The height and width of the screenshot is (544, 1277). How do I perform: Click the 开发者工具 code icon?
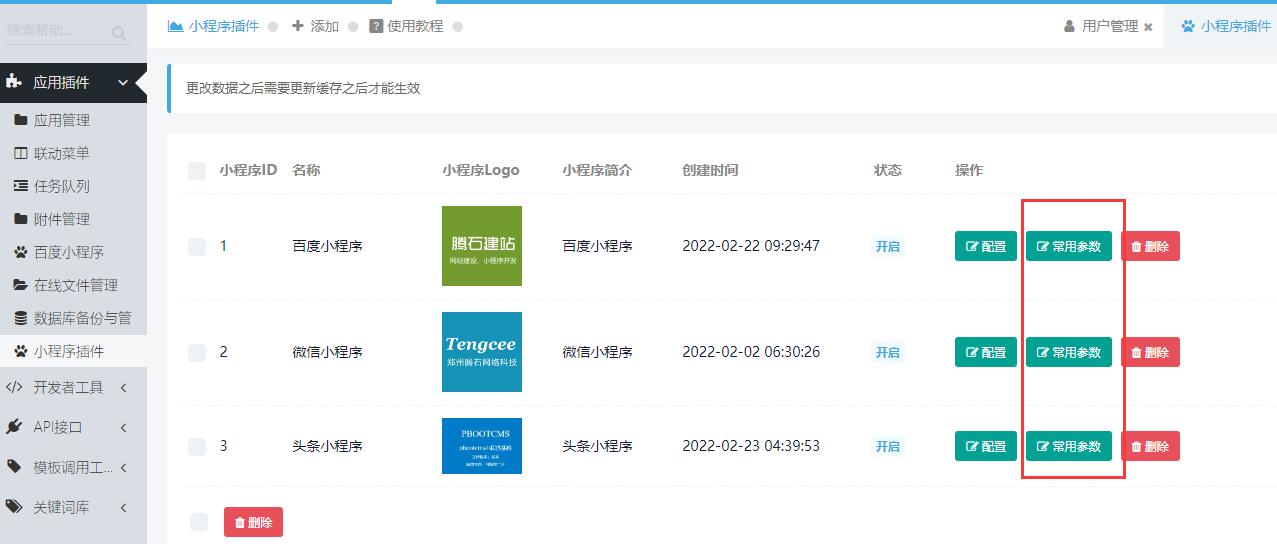click(14, 387)
